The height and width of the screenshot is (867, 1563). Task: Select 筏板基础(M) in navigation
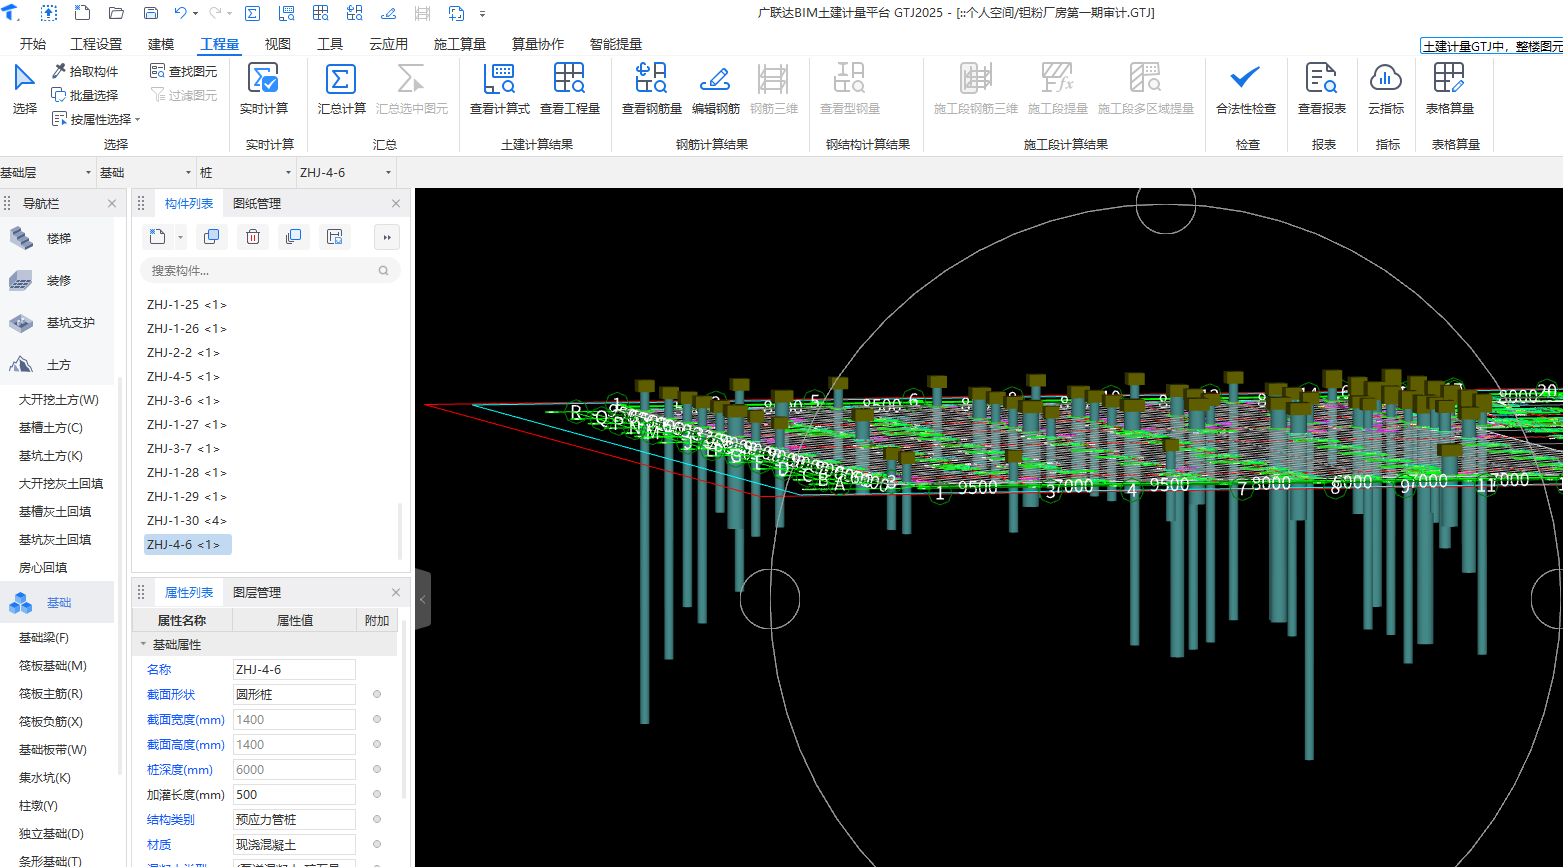point(53,666)
